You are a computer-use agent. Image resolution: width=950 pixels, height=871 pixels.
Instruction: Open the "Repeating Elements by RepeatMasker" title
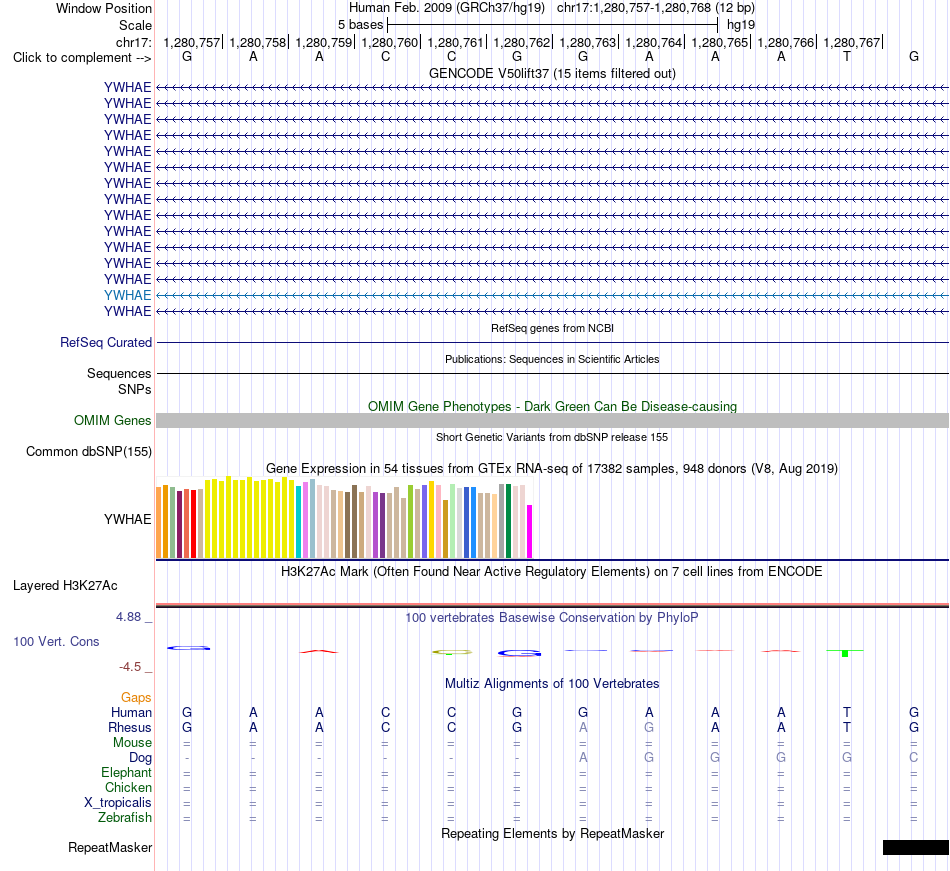click(552, 834)
